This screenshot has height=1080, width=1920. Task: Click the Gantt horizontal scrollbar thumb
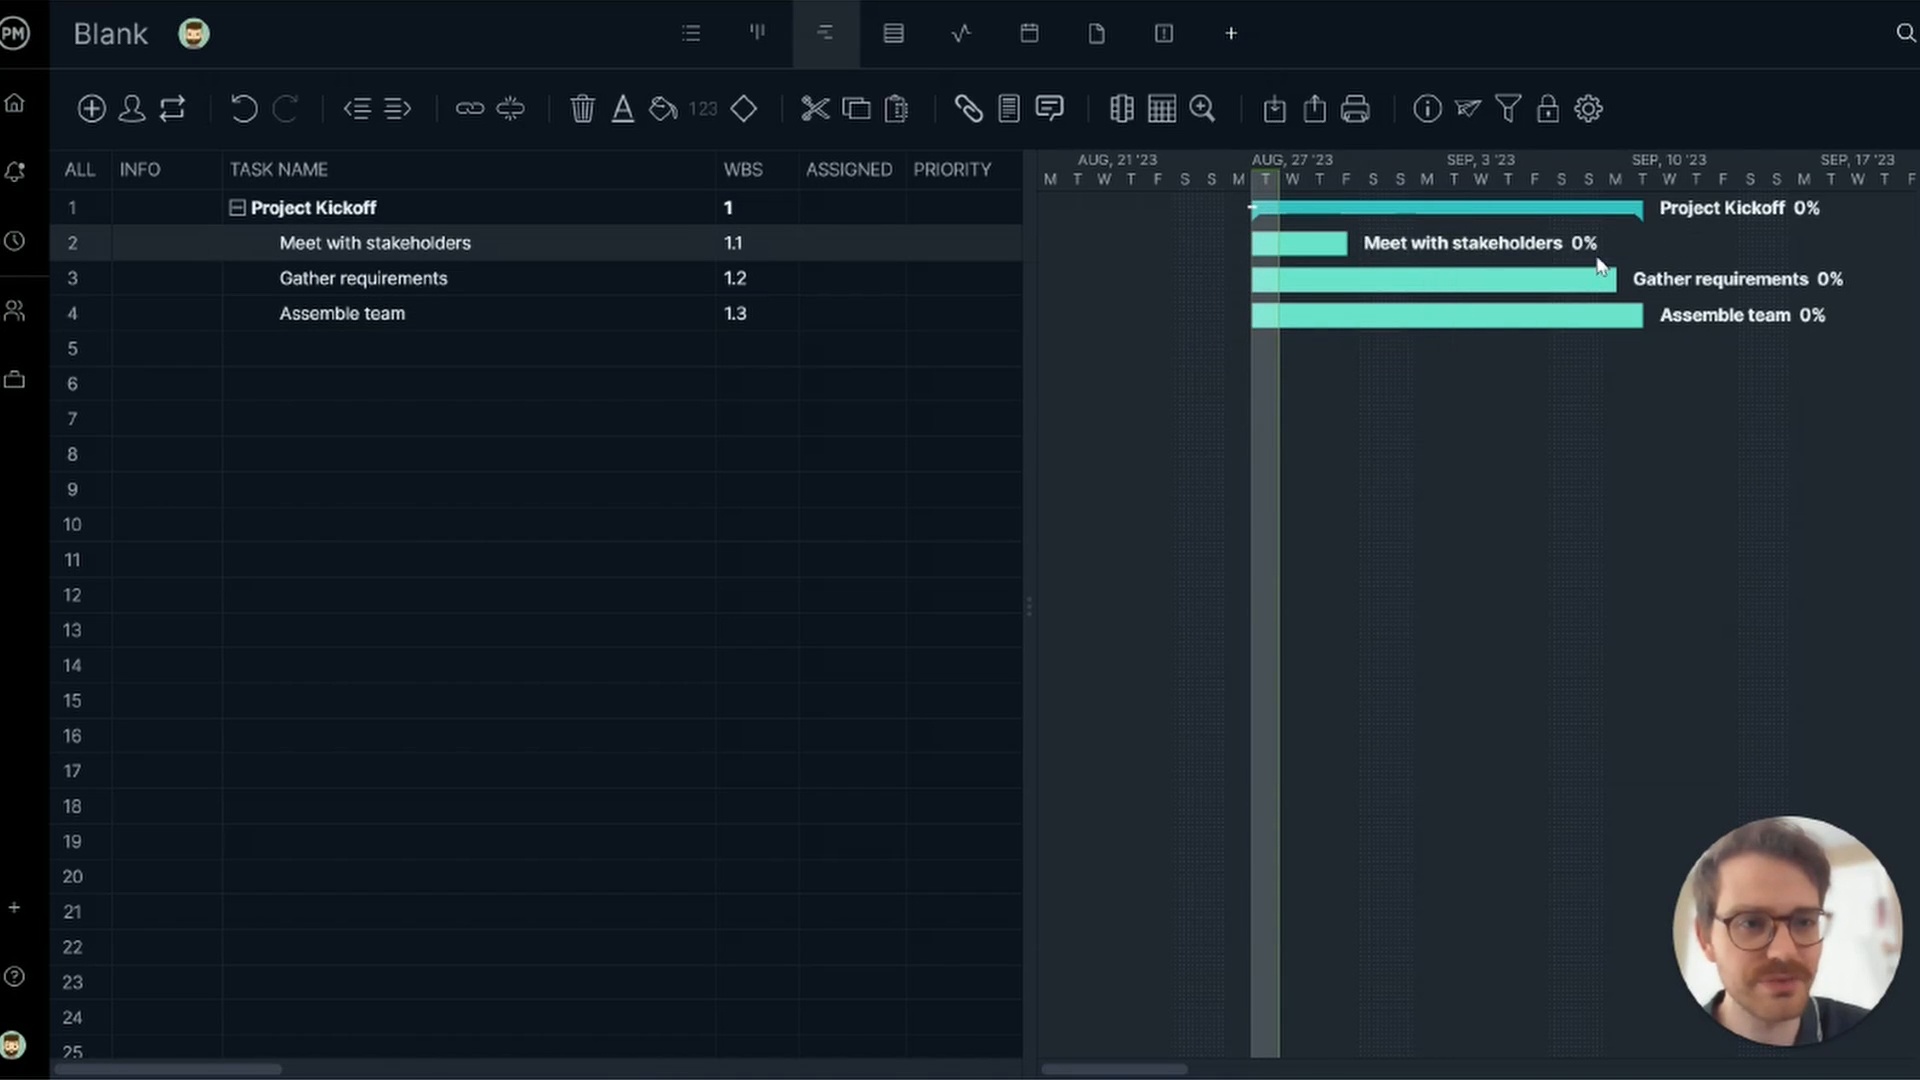(1114, 1069)
